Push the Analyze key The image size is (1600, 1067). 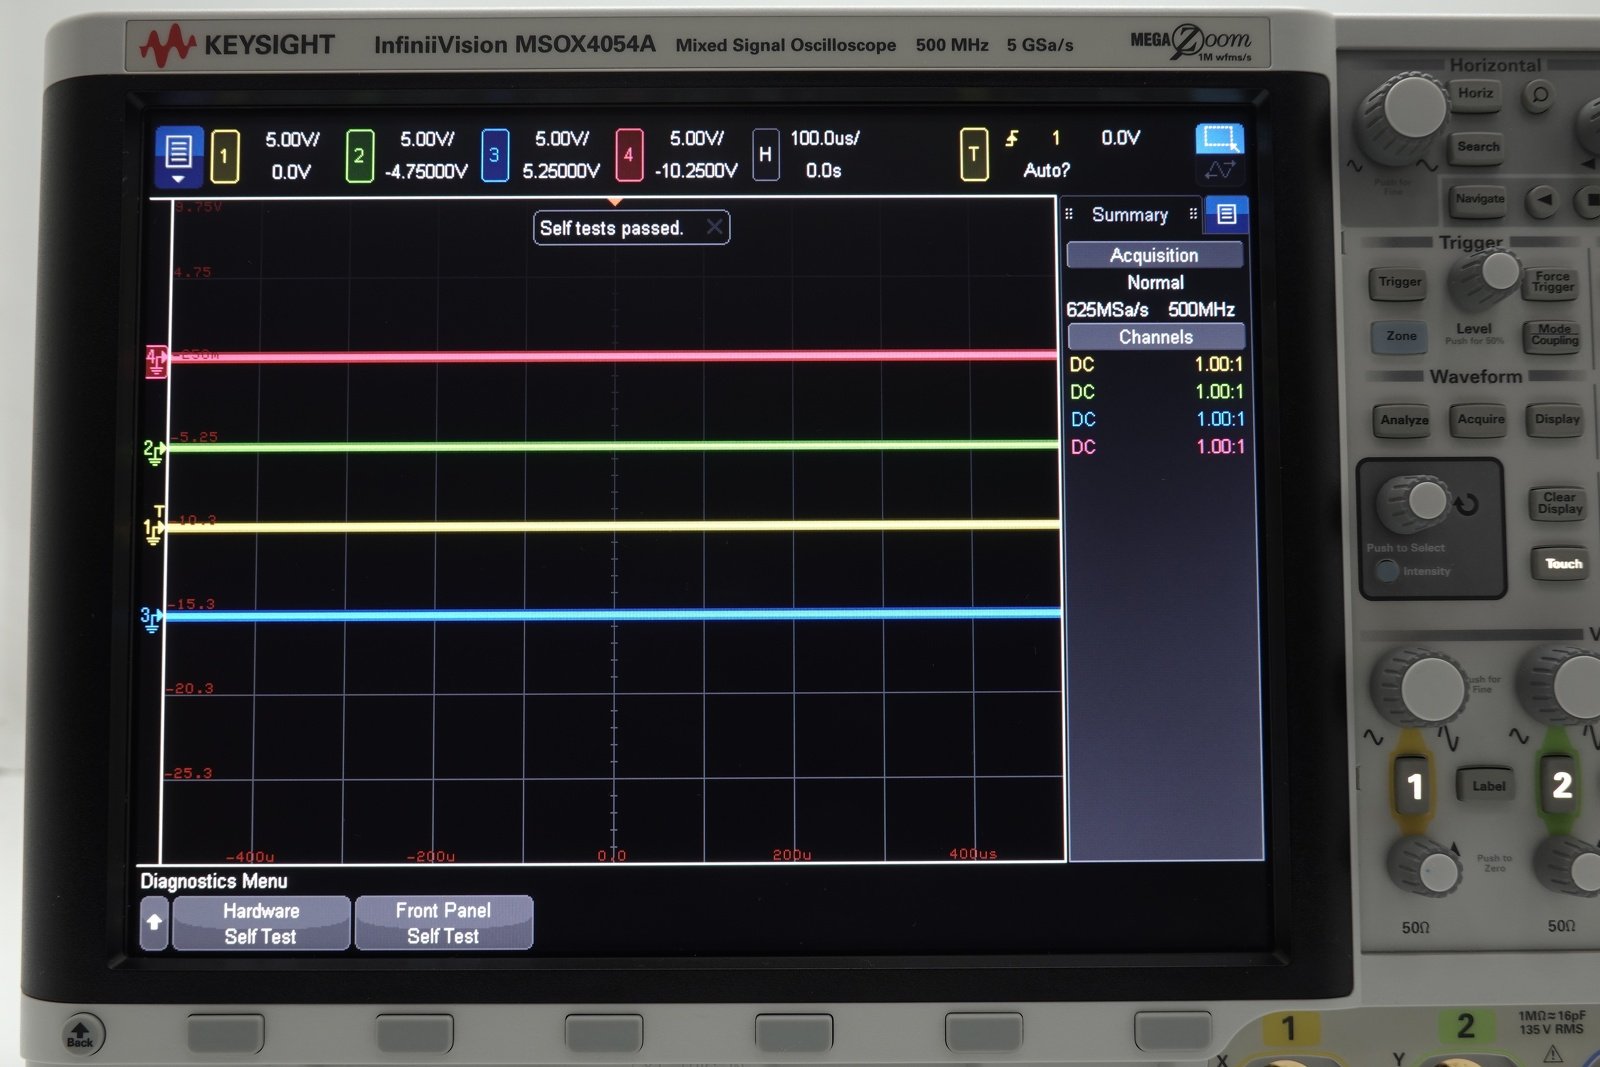(1404, 421)
